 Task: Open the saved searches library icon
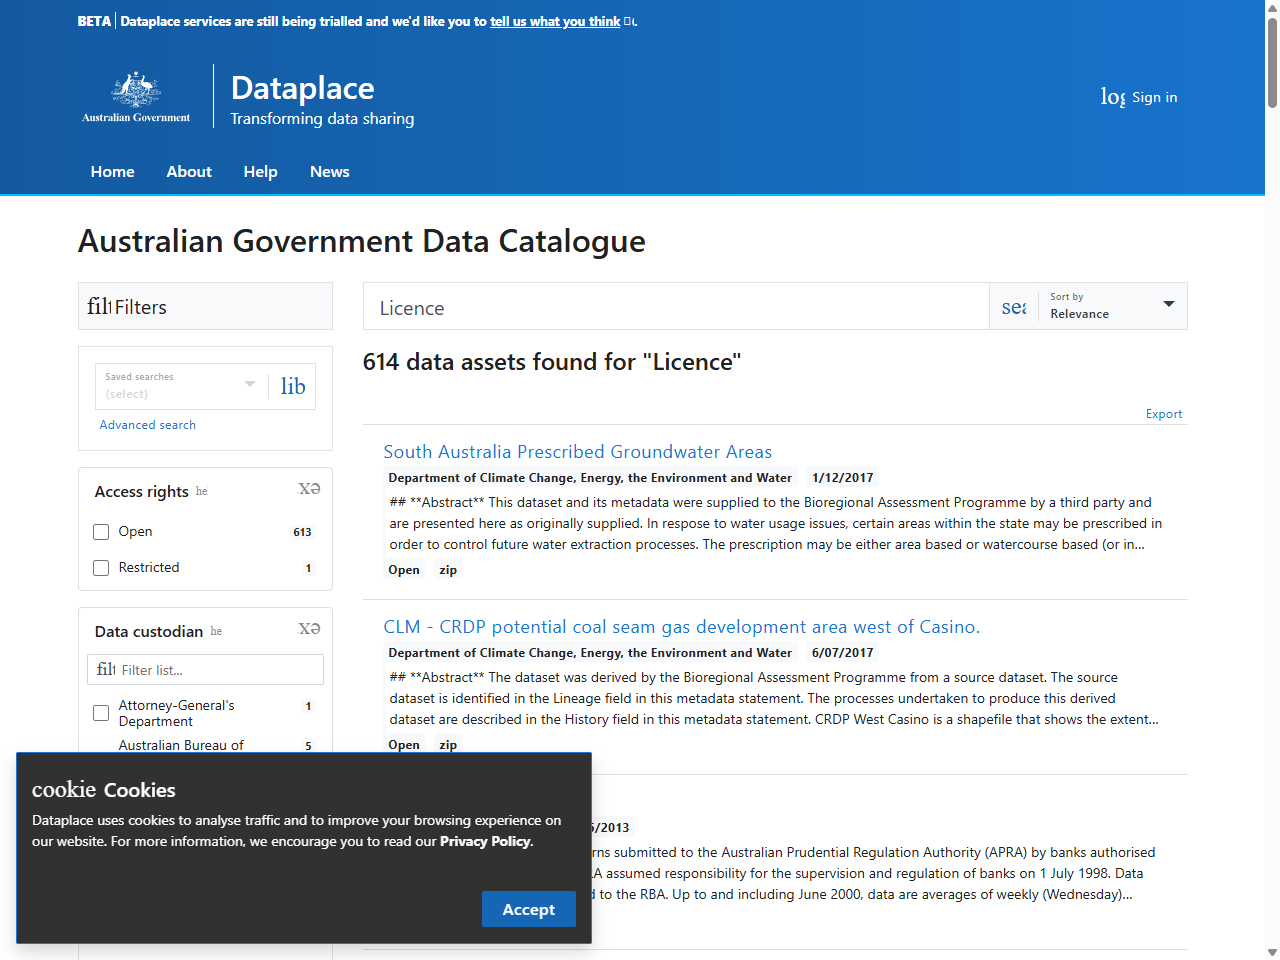click(x=293, y=386)
